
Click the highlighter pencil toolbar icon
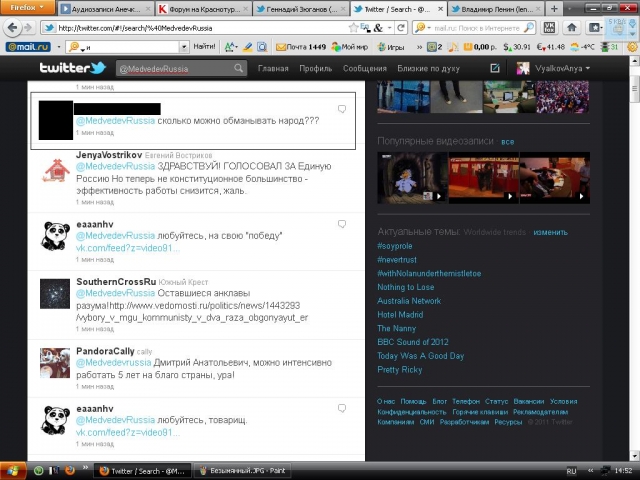[247, 47]
